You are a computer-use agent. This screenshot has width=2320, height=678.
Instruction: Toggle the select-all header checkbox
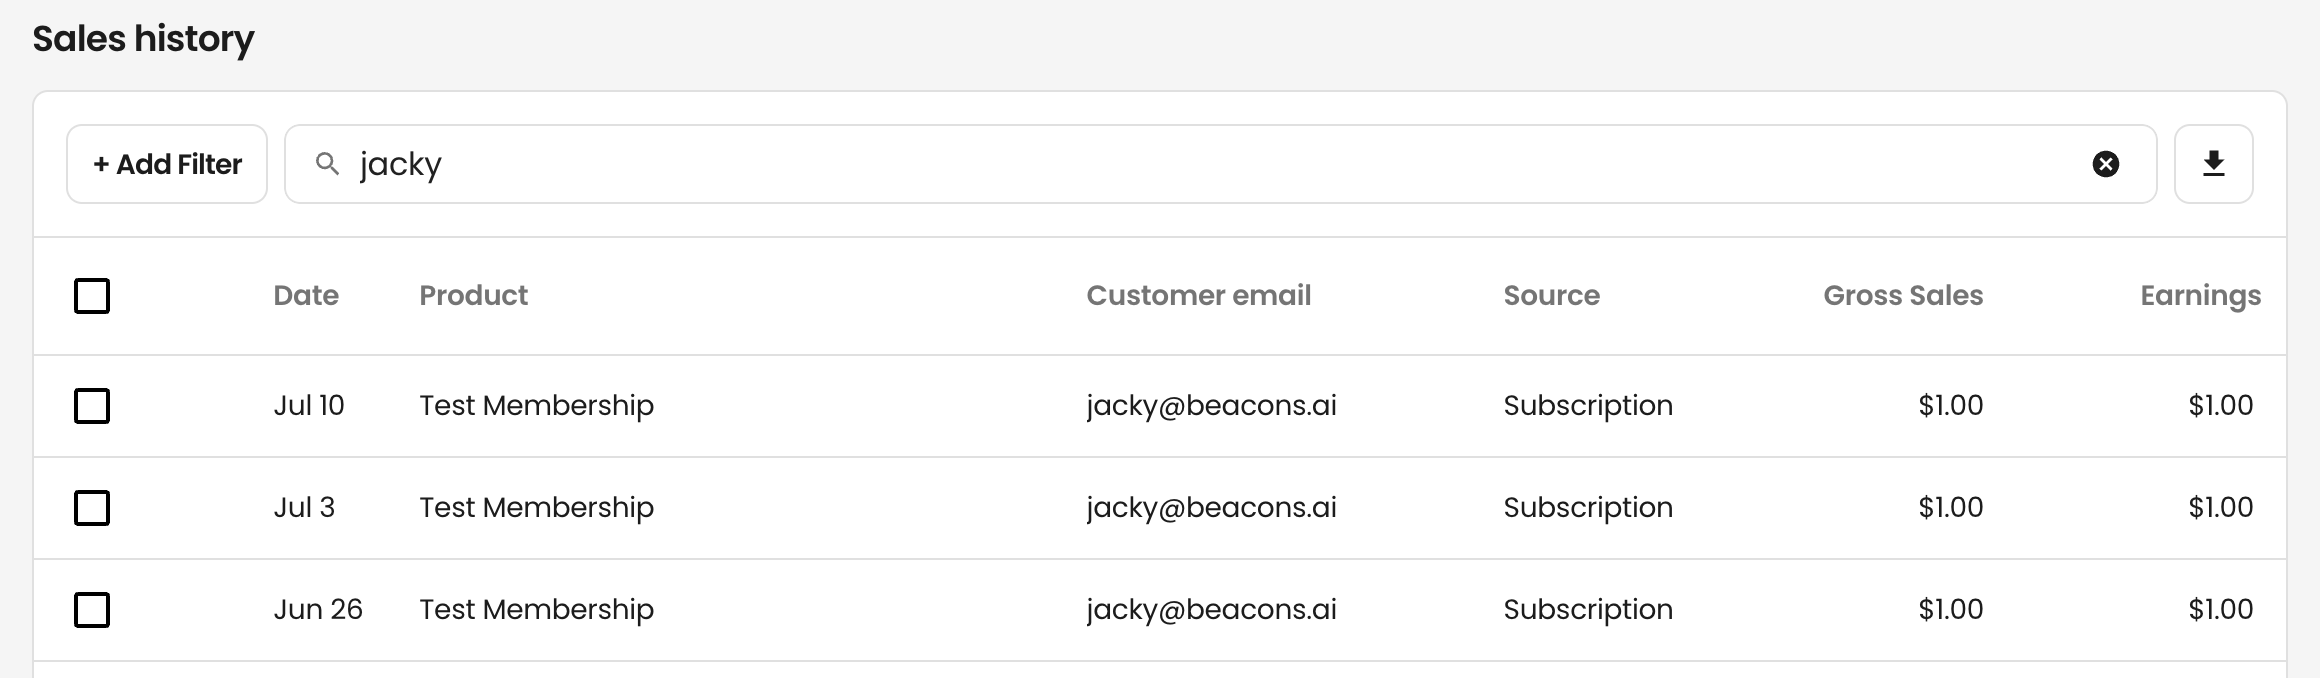[x=92, y=296]
